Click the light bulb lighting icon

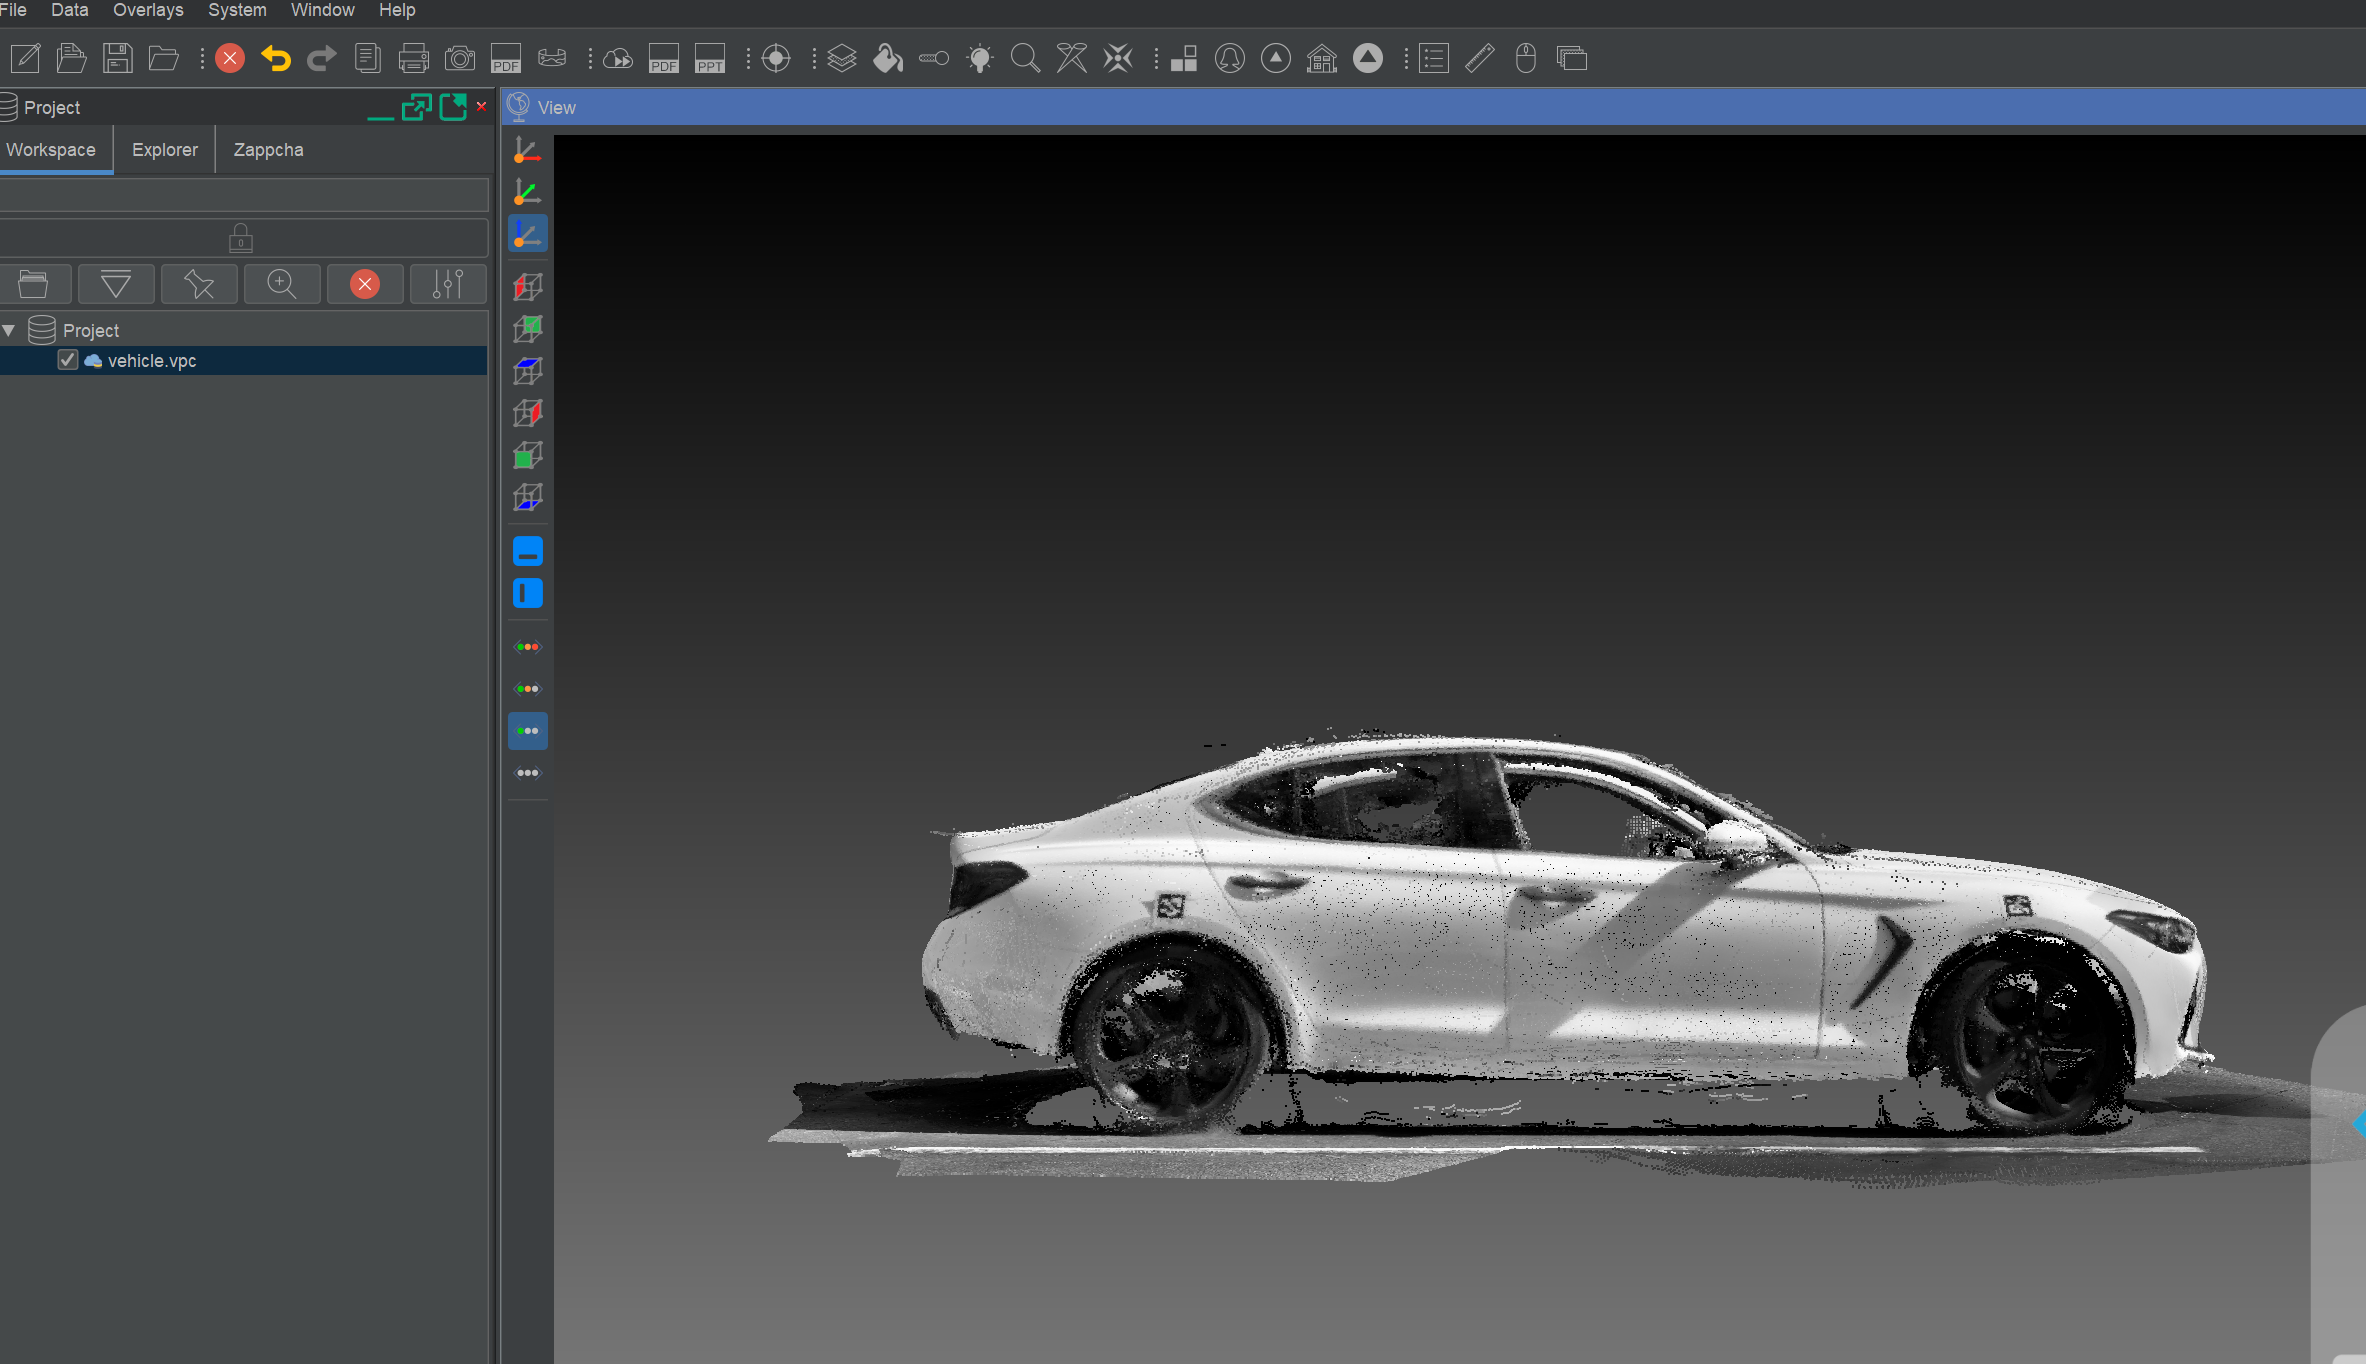[980, 59]
